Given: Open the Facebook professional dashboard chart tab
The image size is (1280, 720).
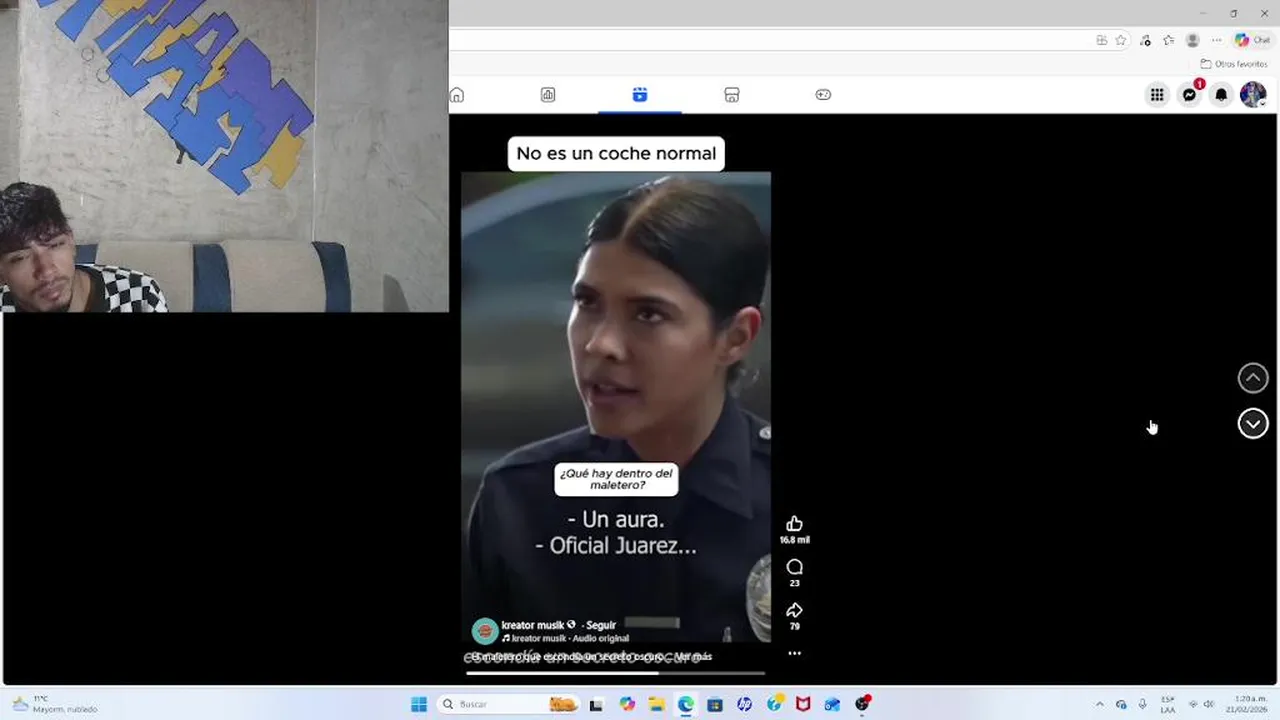Looking at the screenshot, I should 548,95.
